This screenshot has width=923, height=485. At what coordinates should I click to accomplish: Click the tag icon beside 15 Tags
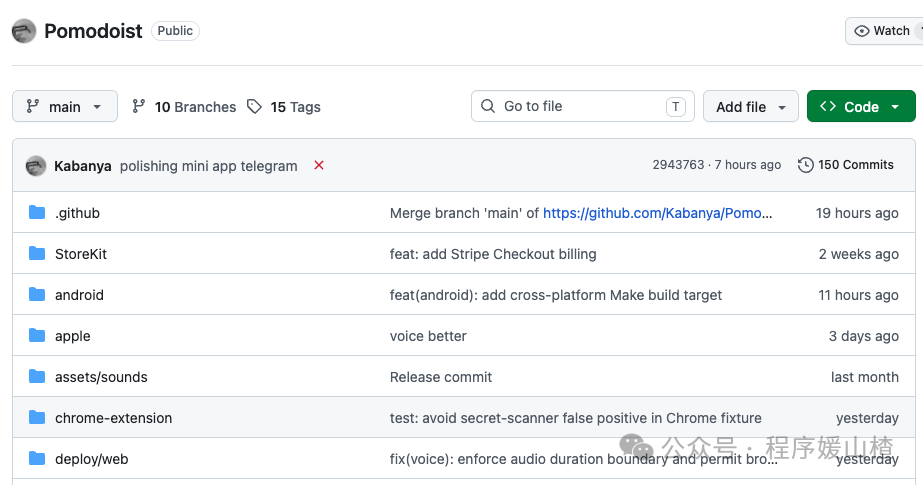pyautogui.click(x=254, y=107)
